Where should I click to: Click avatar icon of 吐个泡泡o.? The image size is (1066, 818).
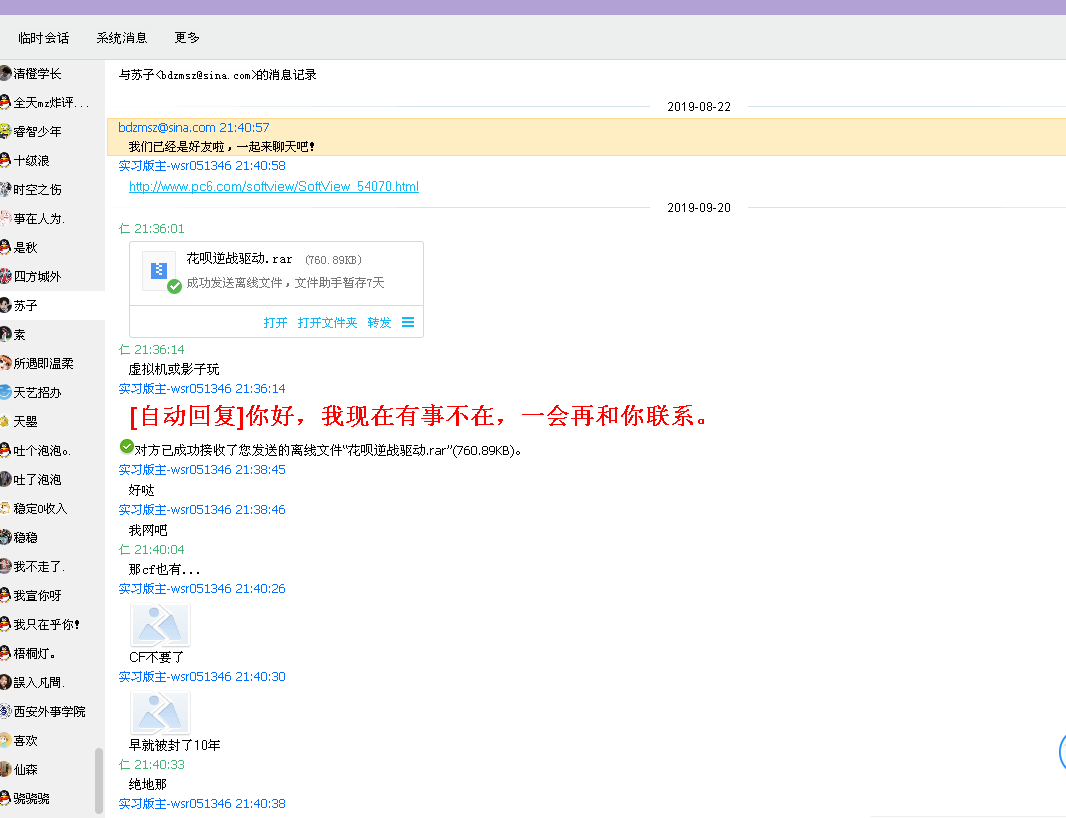(5, 450)
